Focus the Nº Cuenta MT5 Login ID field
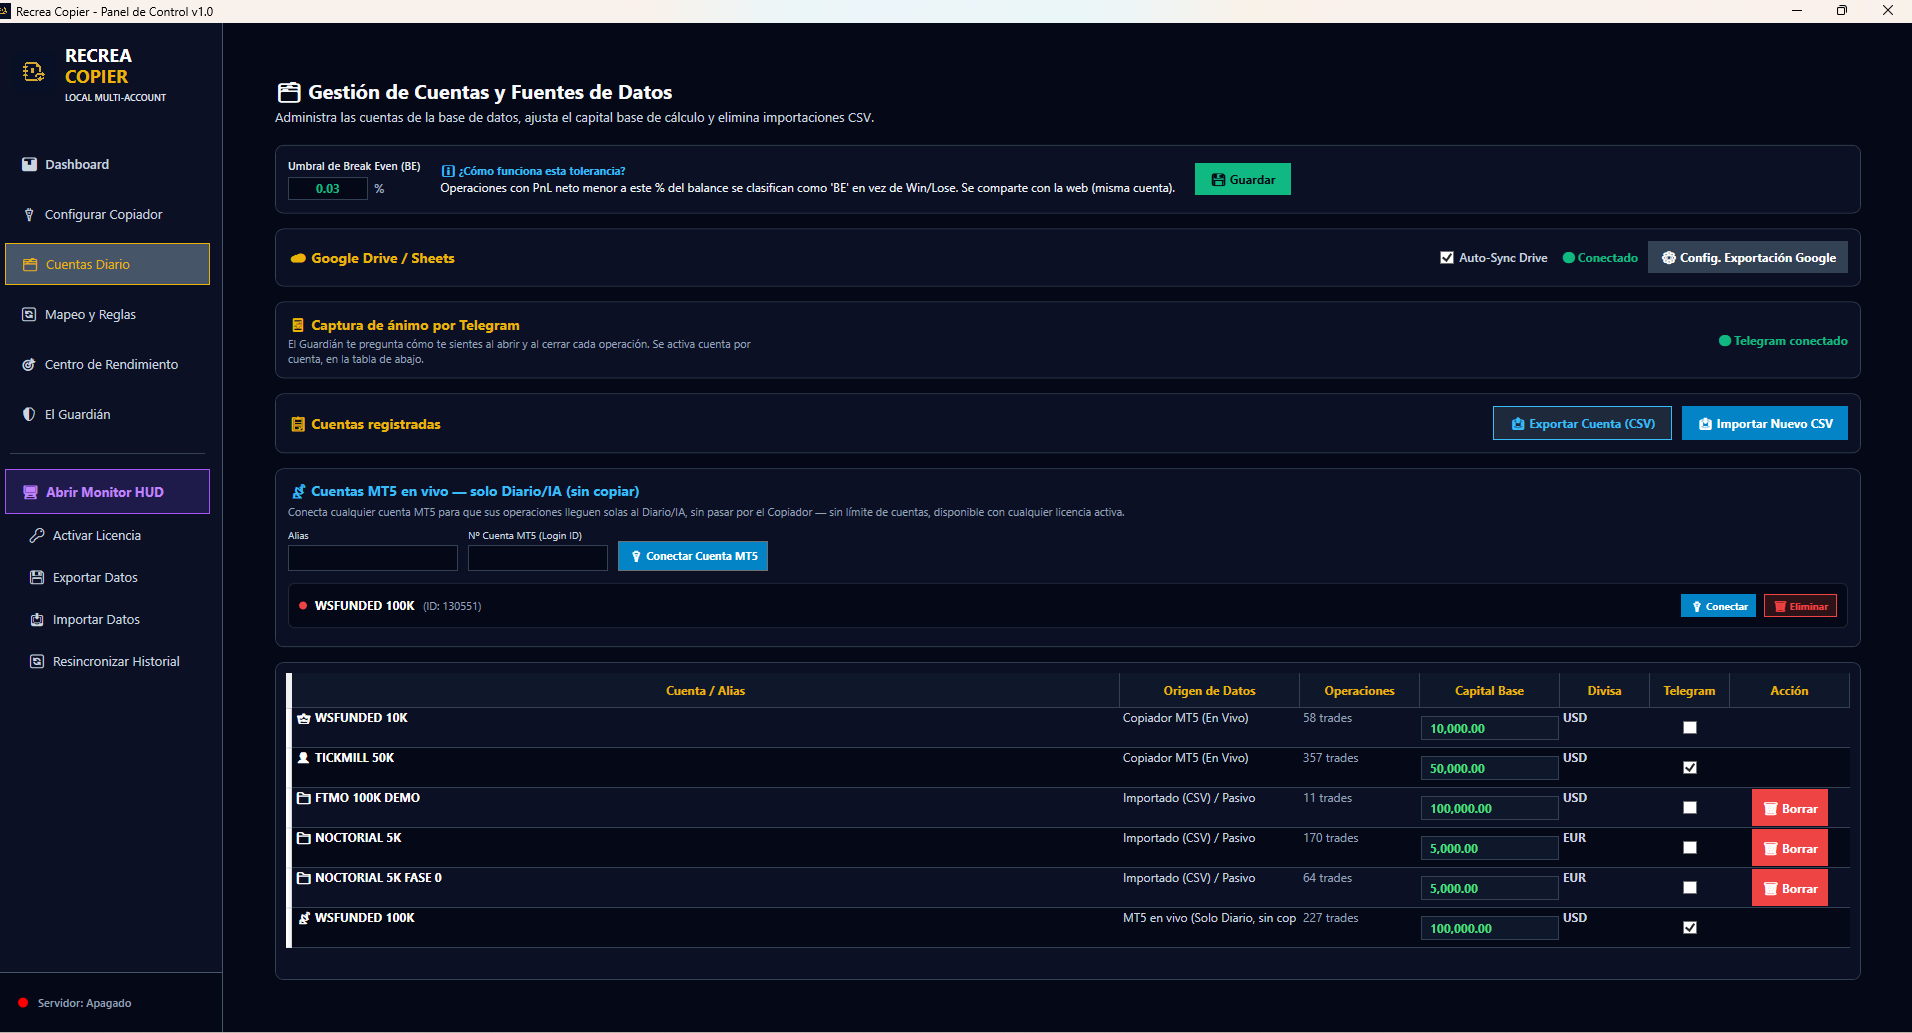 click(538, 558)
